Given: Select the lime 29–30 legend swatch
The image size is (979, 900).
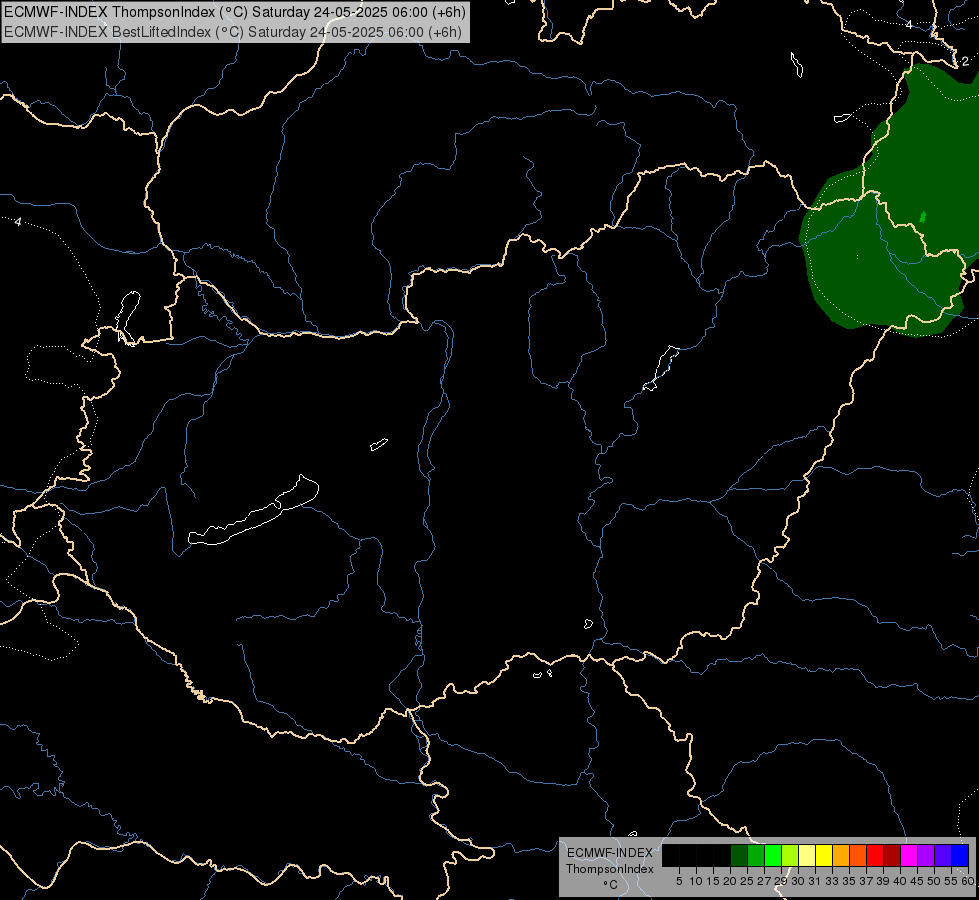Looking at the screenshot, I should point(790,855).
